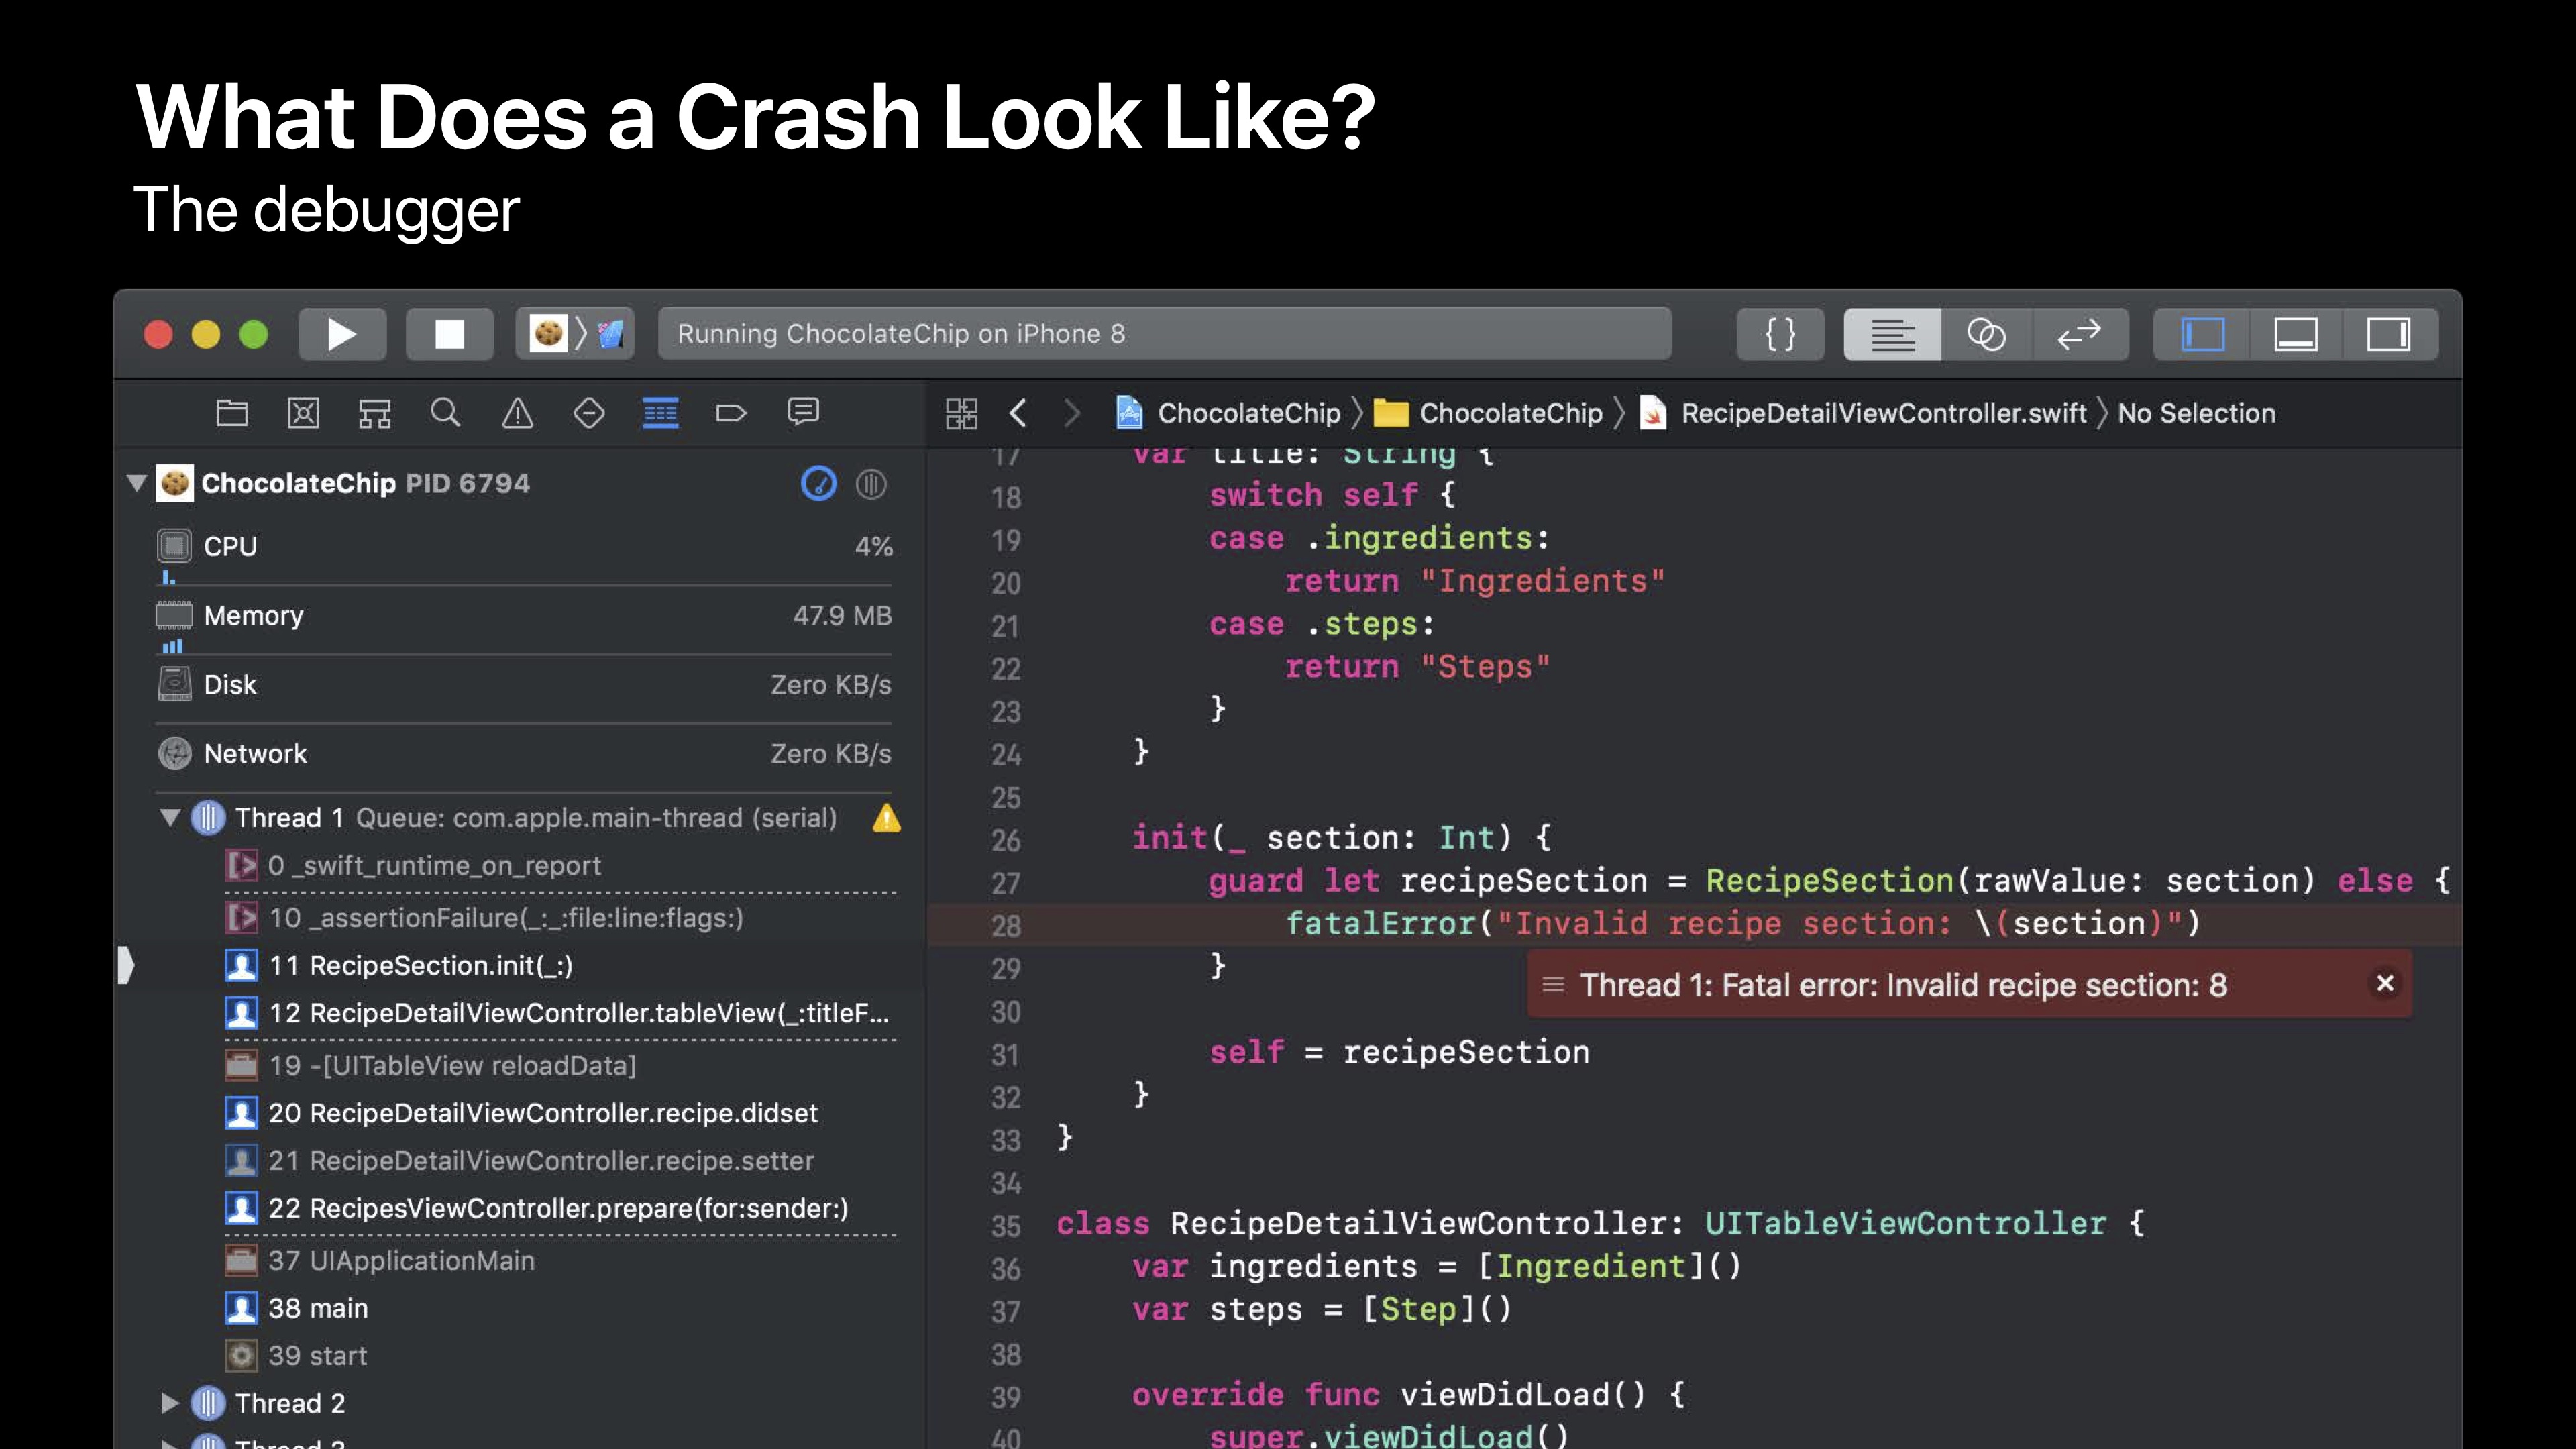Viewport: 2576px width, 1449px height.
Task: Click the code snippets library braces button
Action: [x=1780, y=334]
